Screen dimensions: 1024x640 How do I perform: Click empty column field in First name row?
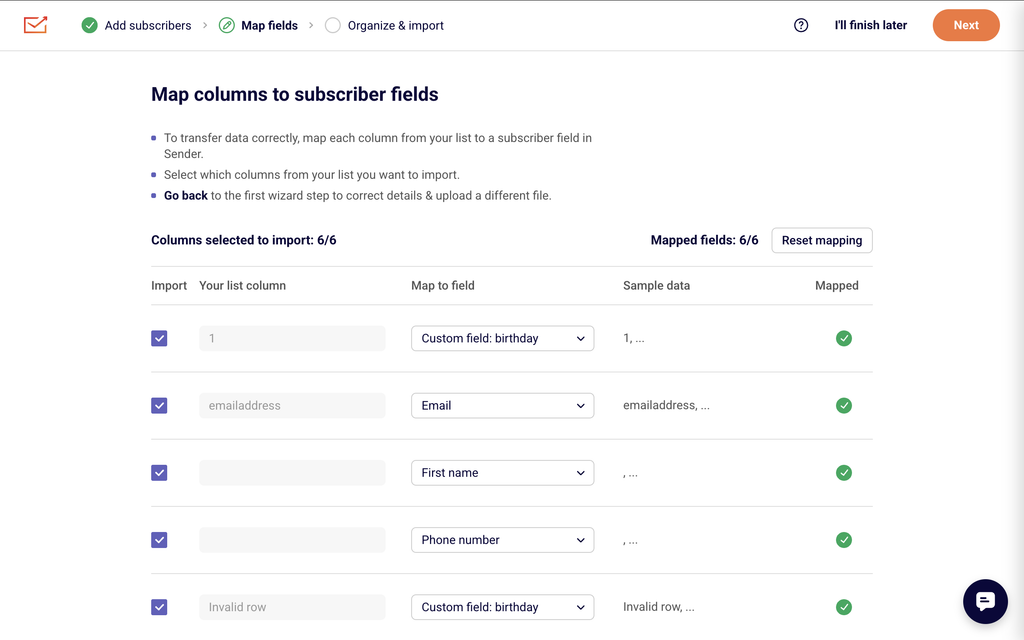tap(292, 473)
